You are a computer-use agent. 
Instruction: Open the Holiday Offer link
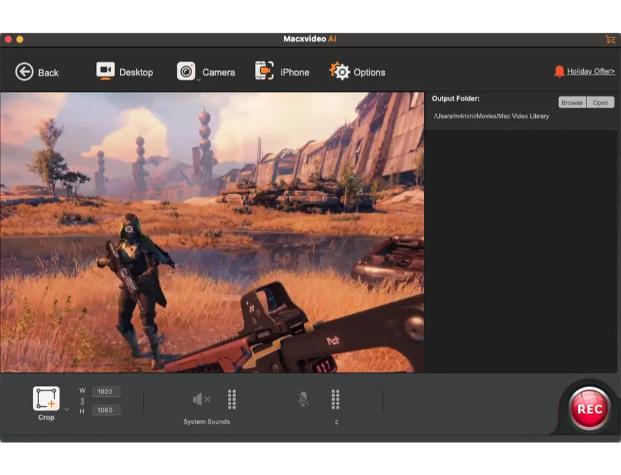coord(591,71)
